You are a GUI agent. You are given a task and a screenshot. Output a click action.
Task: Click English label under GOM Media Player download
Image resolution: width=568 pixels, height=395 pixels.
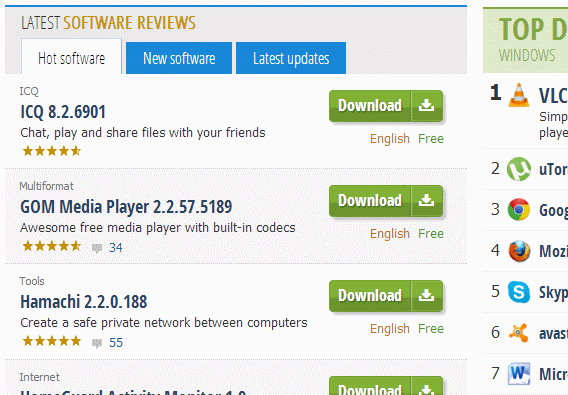pos(390,234)
